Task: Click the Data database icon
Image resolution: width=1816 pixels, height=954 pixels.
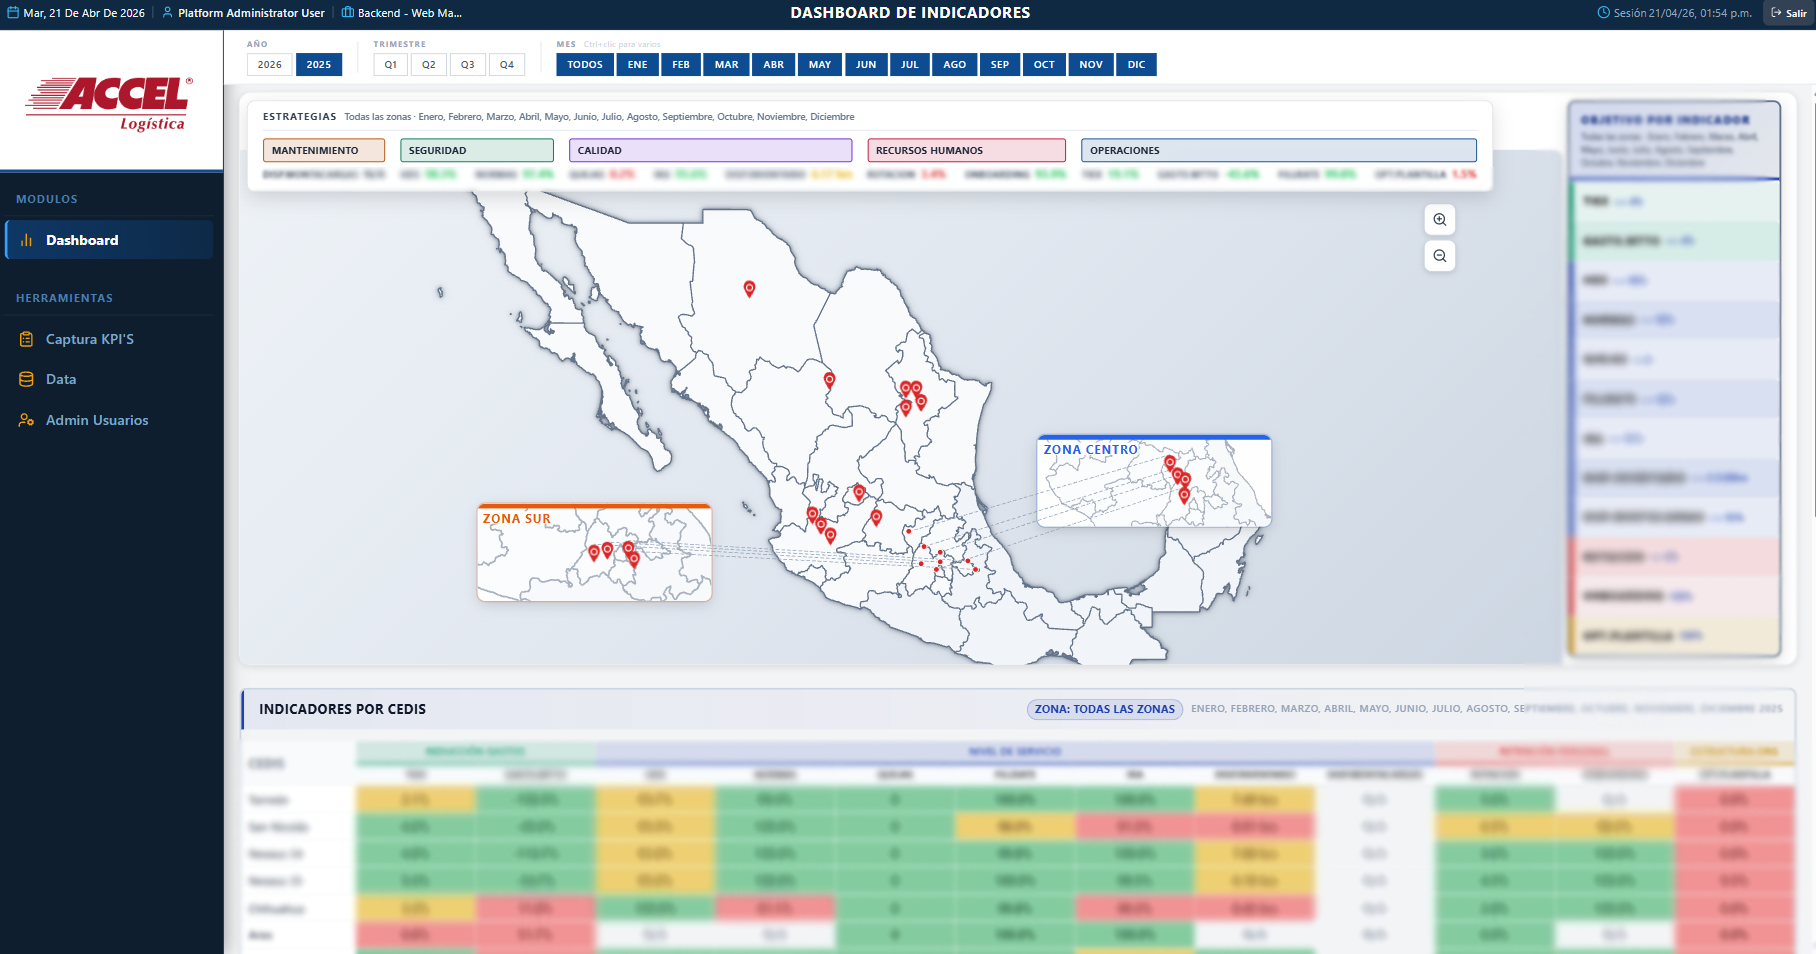Action: 26,379
